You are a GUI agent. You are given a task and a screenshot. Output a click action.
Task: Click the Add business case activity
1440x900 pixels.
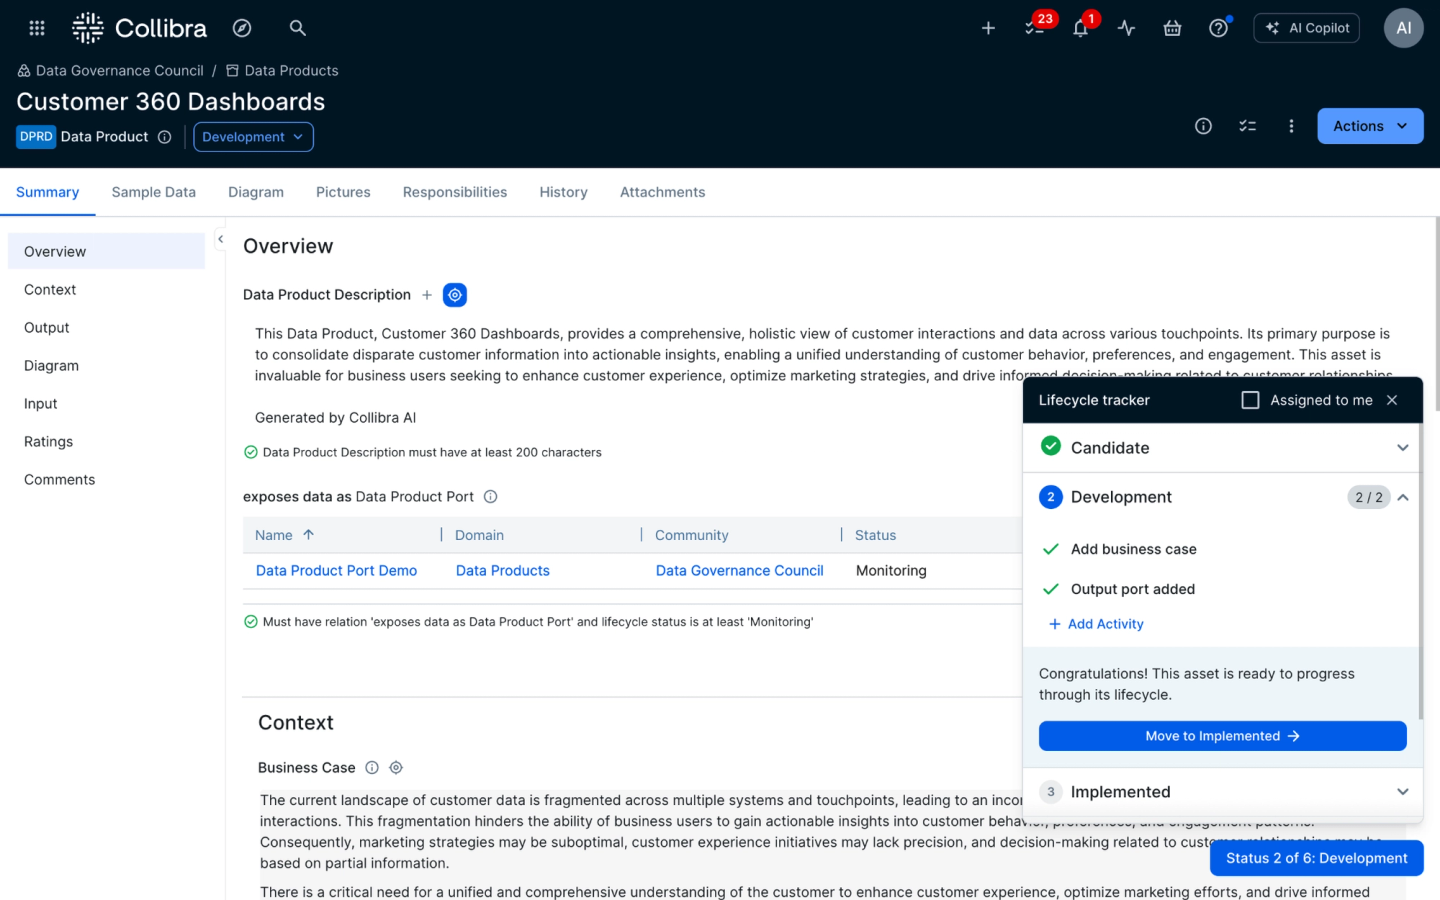pos(1134,549)
